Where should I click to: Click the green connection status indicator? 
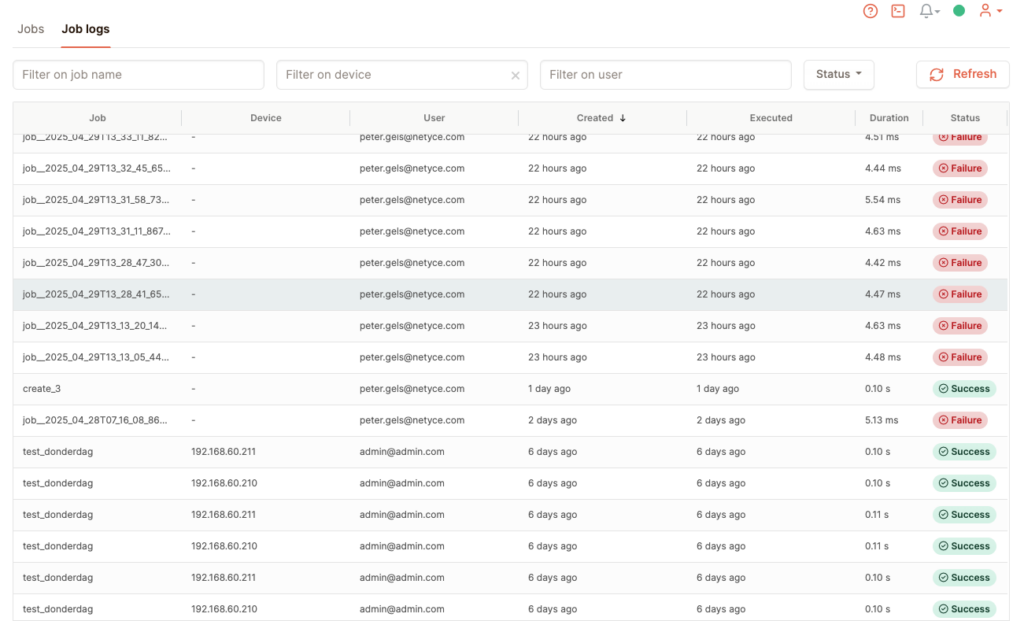click(959, 11)
